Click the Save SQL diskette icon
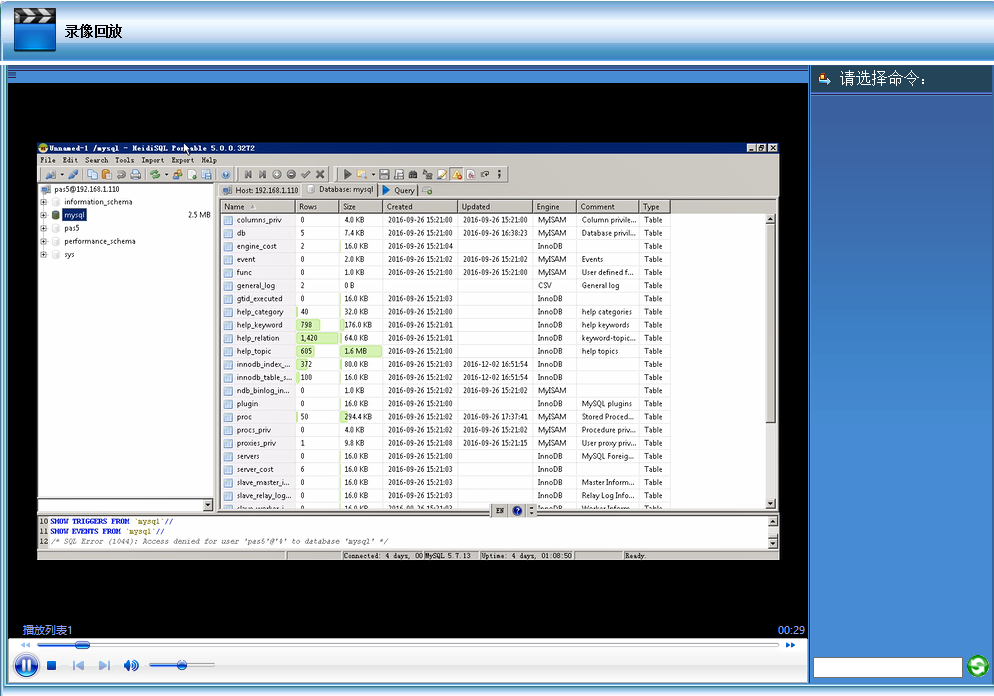This screenshot has width=994, height=696. 384,174
